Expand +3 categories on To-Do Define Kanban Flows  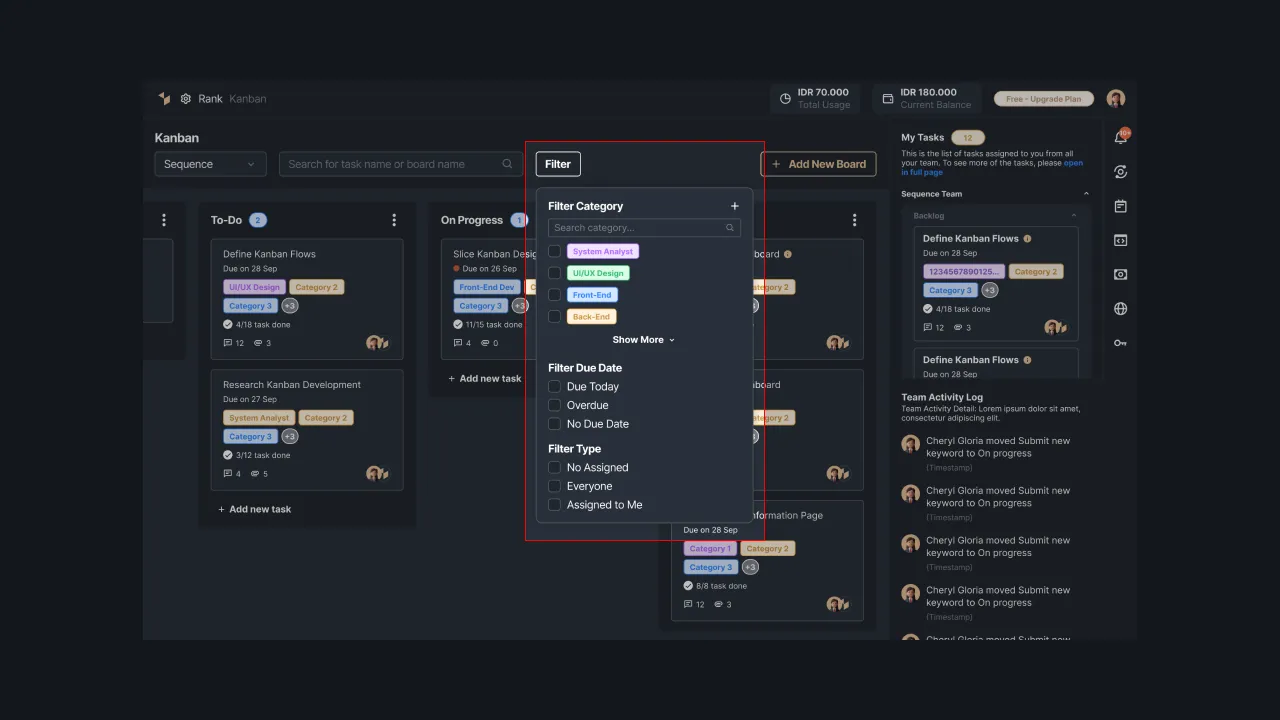point(289,306)
